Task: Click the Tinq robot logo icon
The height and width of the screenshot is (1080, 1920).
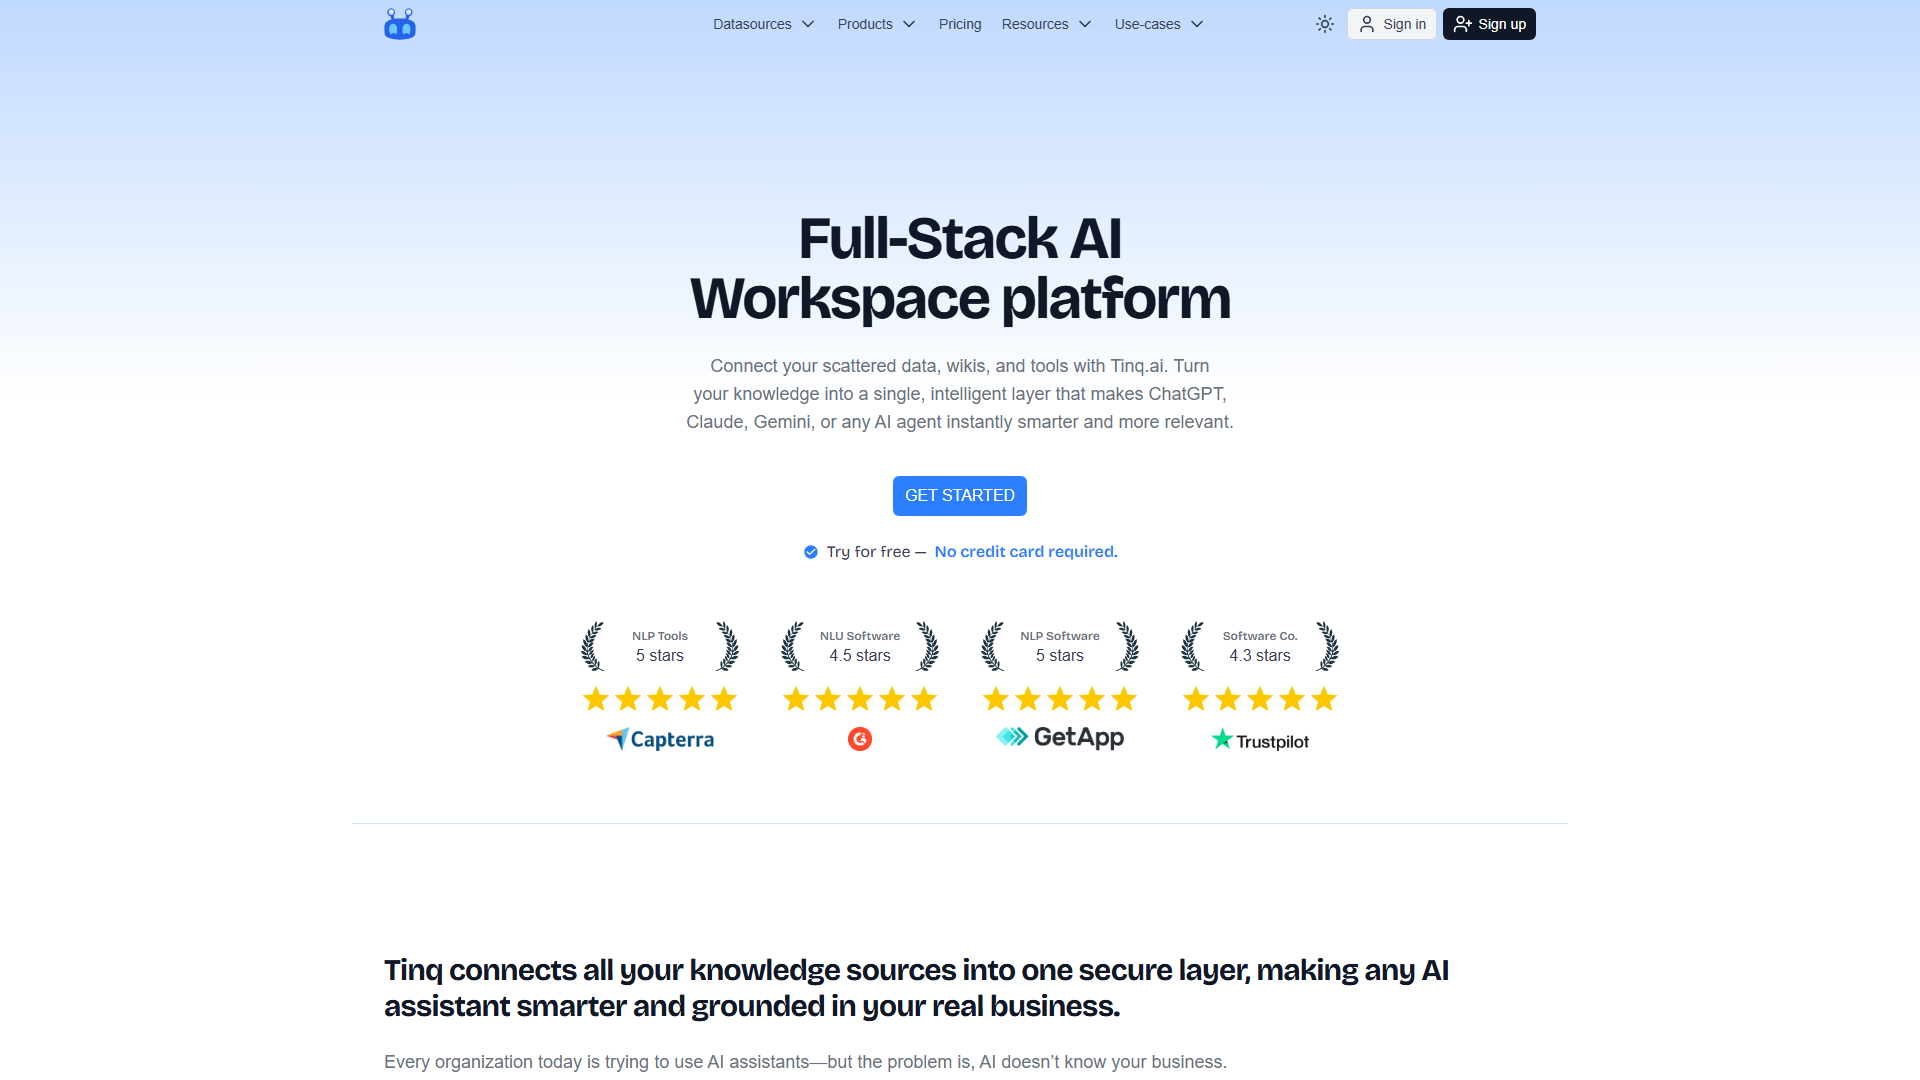Action: click(x=399, y=24)
